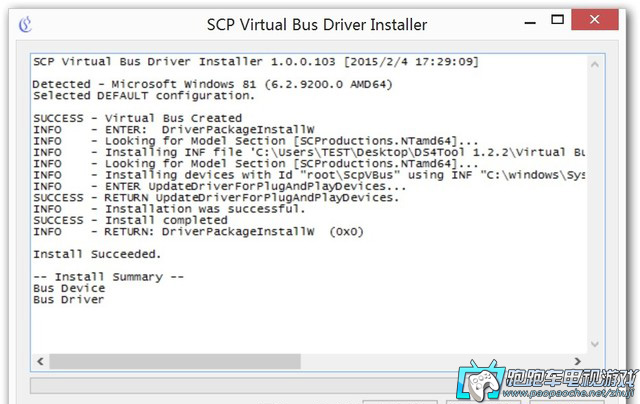Screen dimensions: 640x404
Task: Click the log's vertical scroll down arrow
Action: [595, 344]
